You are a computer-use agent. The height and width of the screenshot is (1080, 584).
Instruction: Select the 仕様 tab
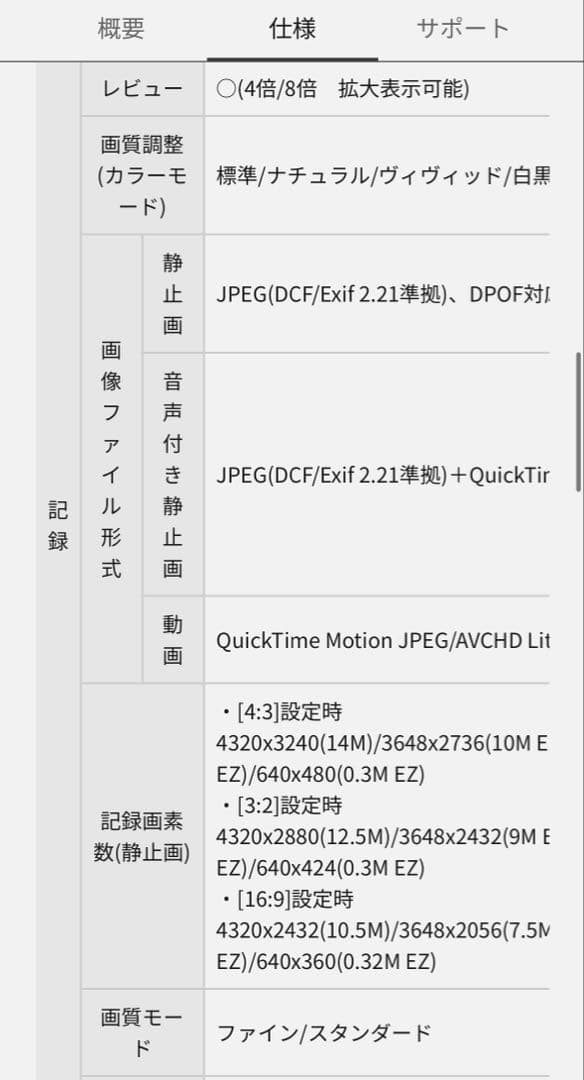(293, 29)
